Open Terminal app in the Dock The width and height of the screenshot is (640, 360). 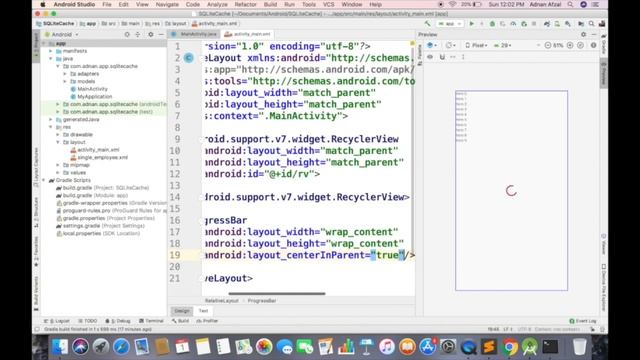tap(550, 347)
